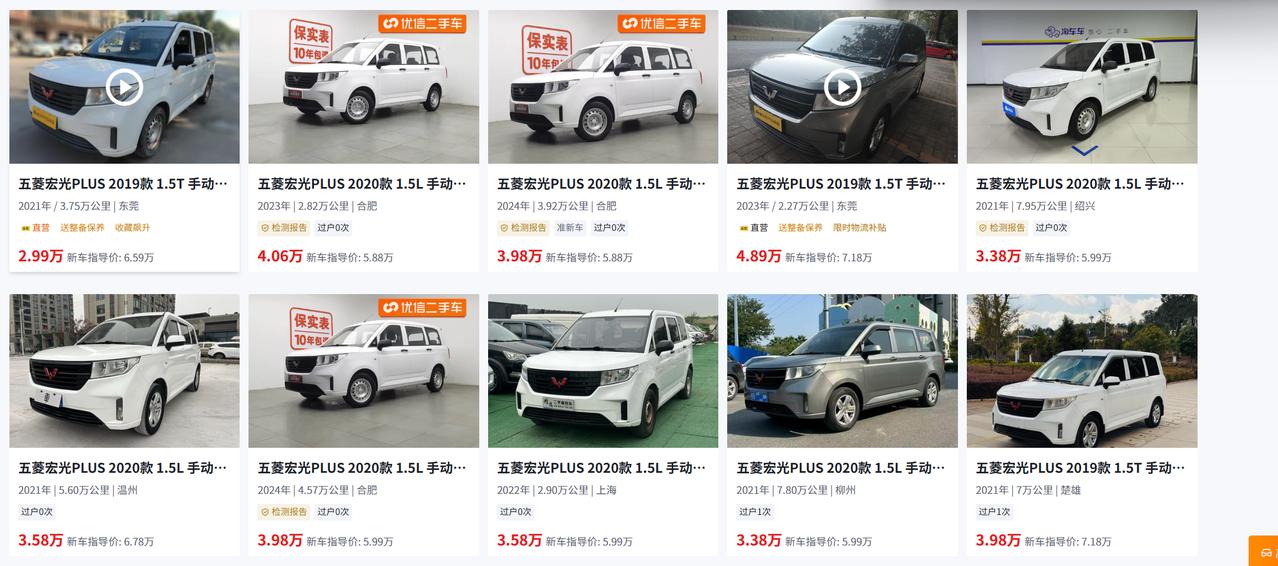Click the 优信二手车 badge on the bottom-row Hefei listing
The width and height of the screenshot is (1278, 566).
[426, 307]
